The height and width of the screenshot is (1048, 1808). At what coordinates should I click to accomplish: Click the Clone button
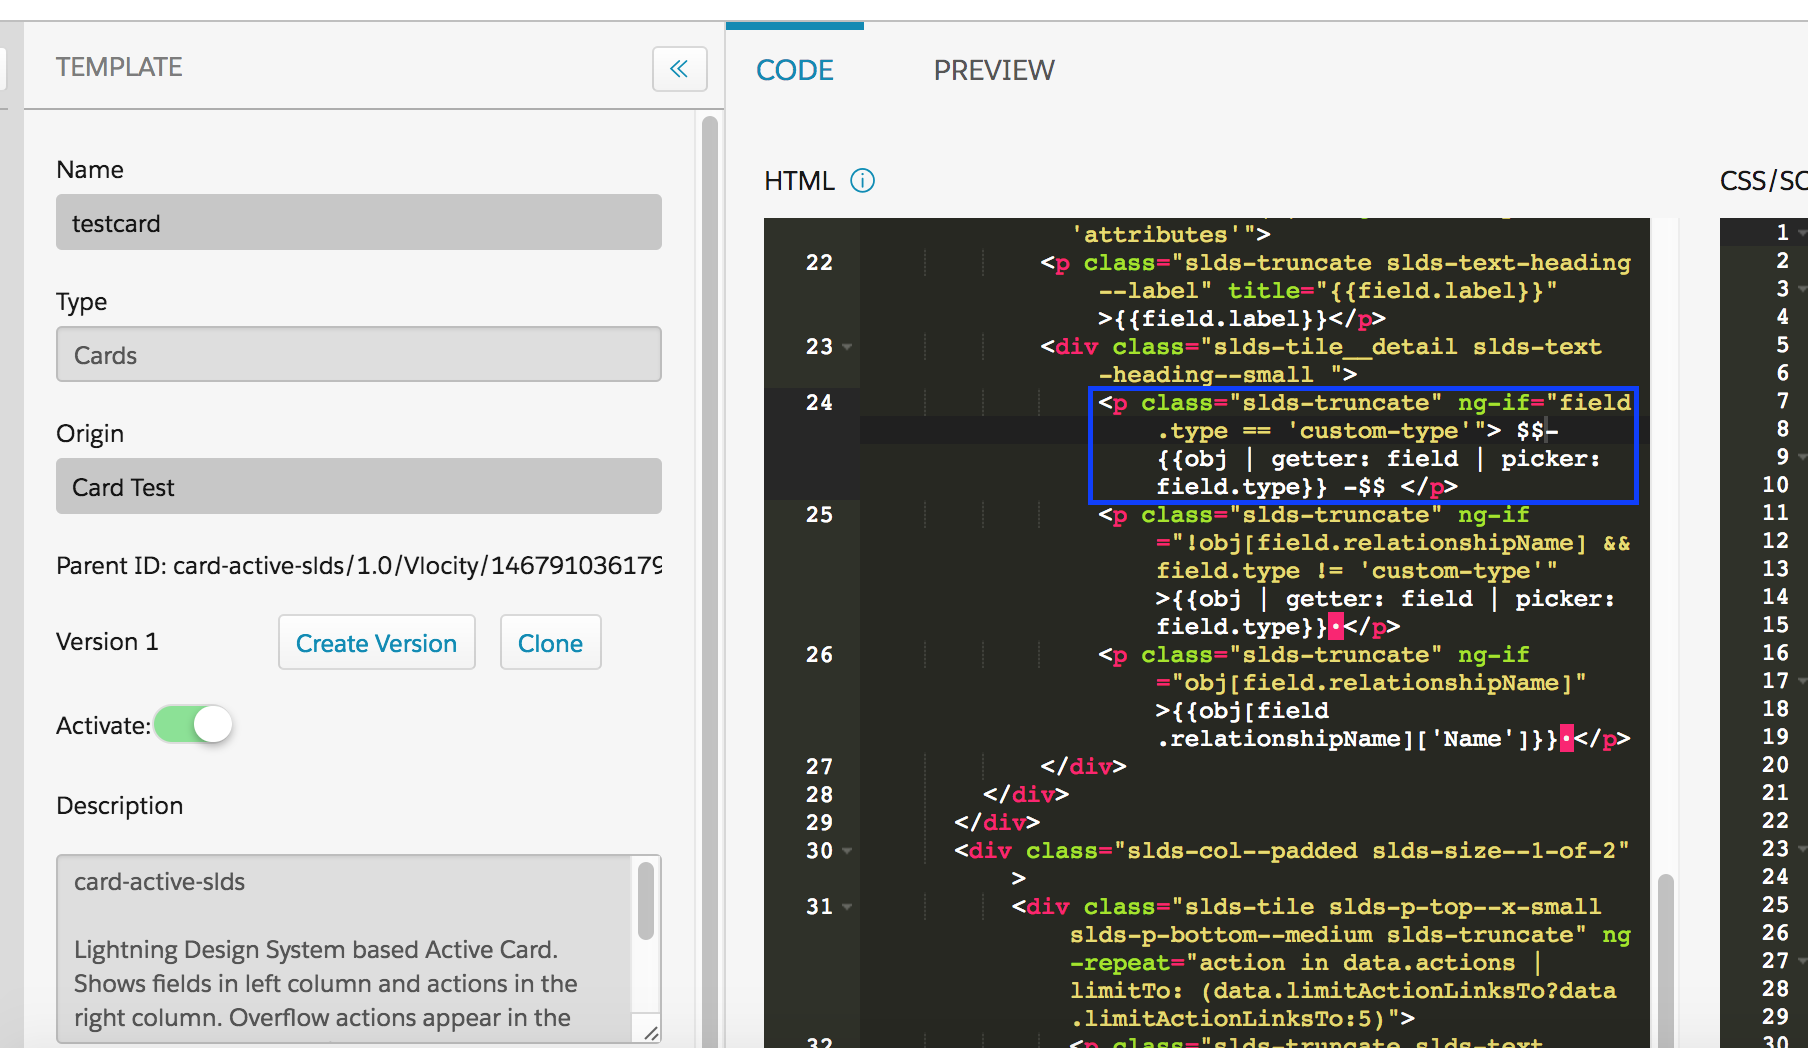pos(550,643)
